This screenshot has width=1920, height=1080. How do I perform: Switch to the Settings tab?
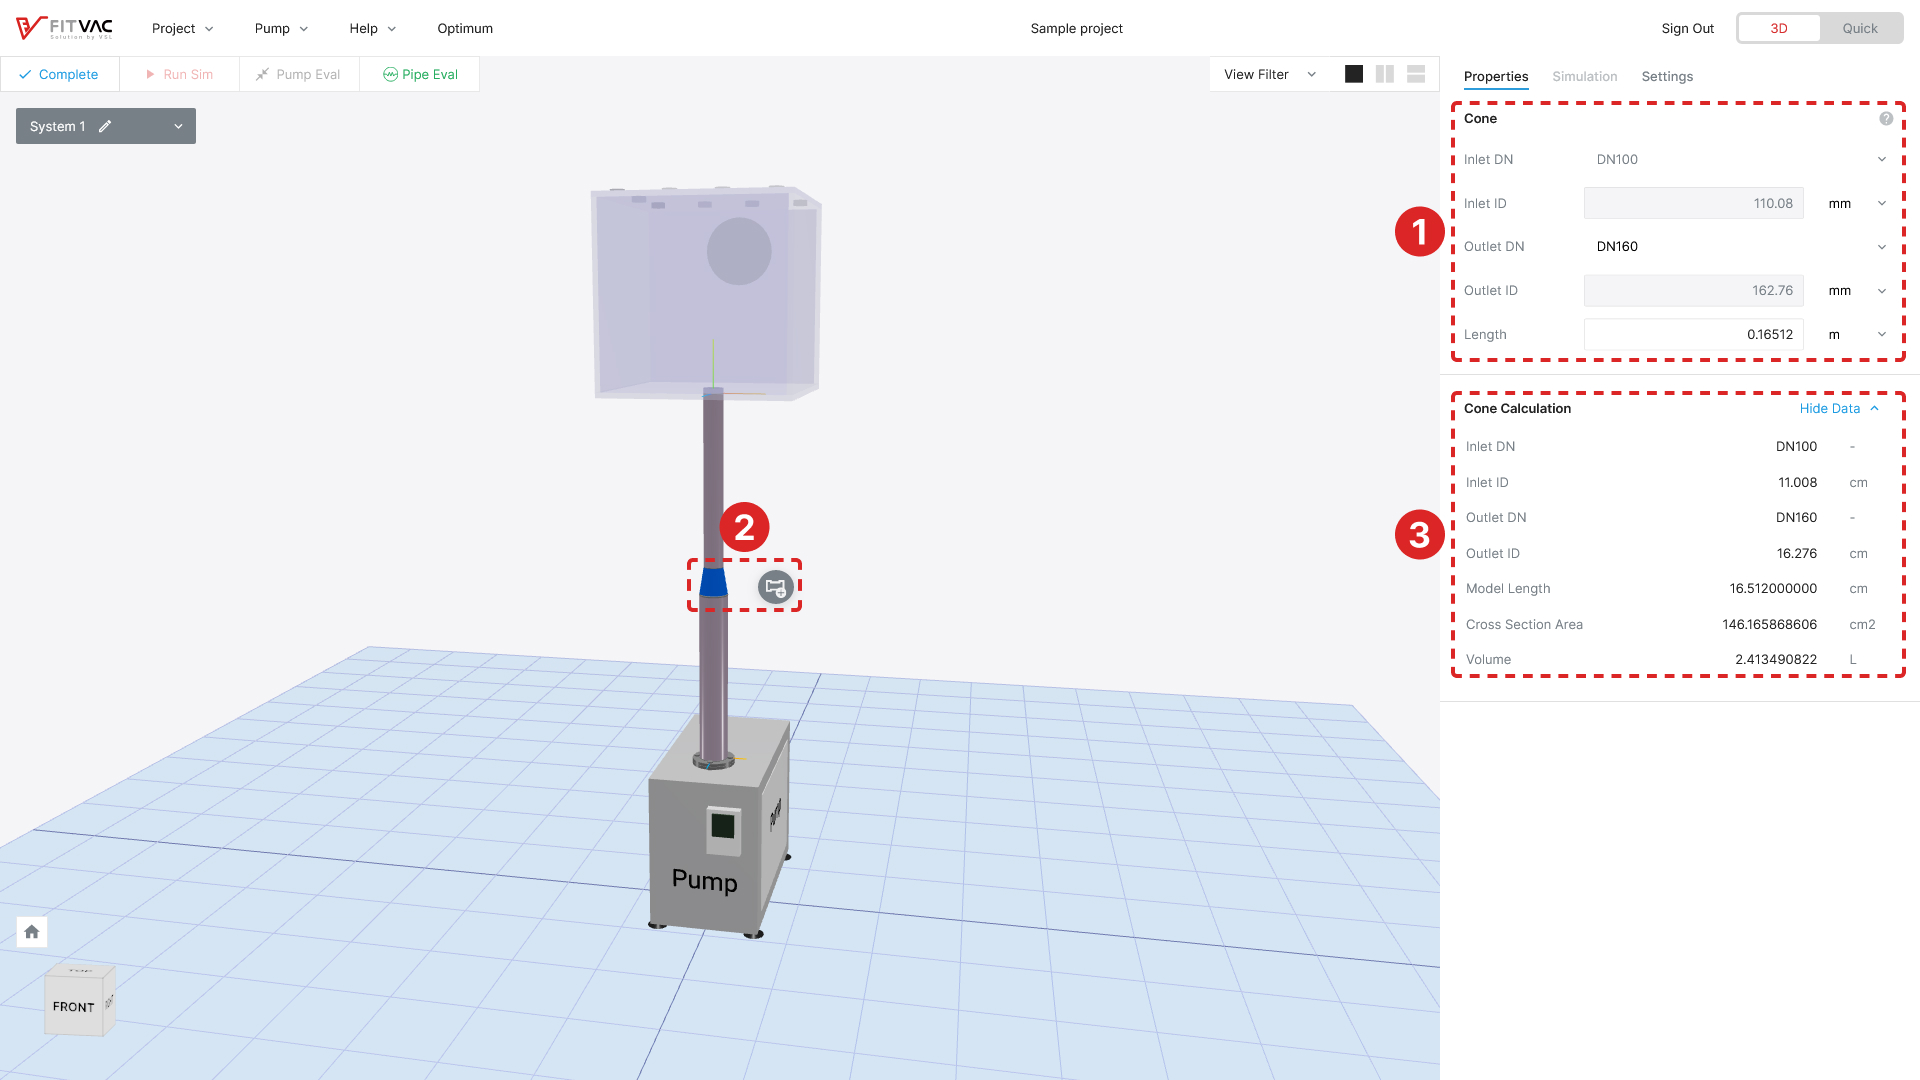point(1667,76)
